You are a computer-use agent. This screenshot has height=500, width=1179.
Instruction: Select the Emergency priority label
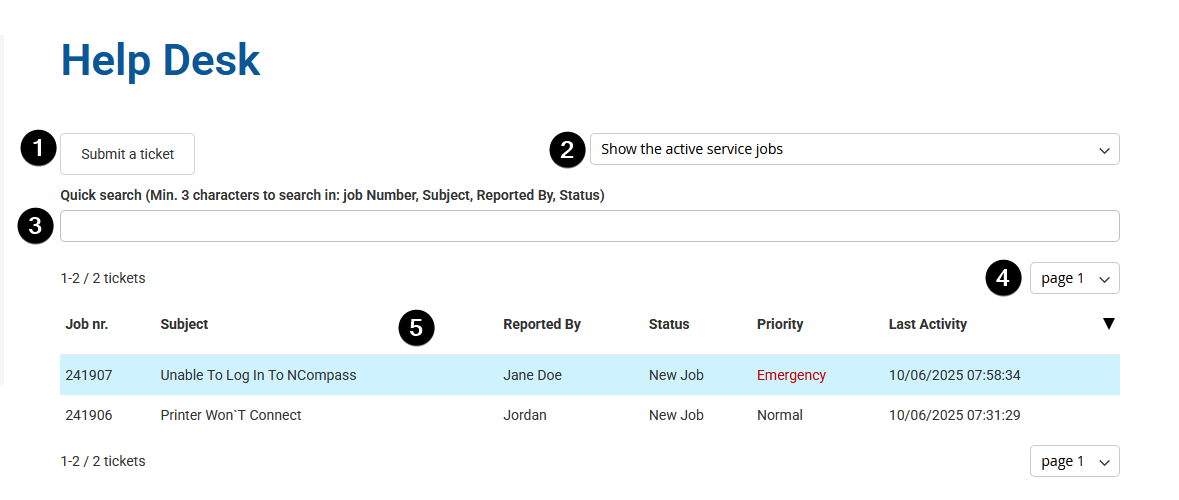pos(791,375)
